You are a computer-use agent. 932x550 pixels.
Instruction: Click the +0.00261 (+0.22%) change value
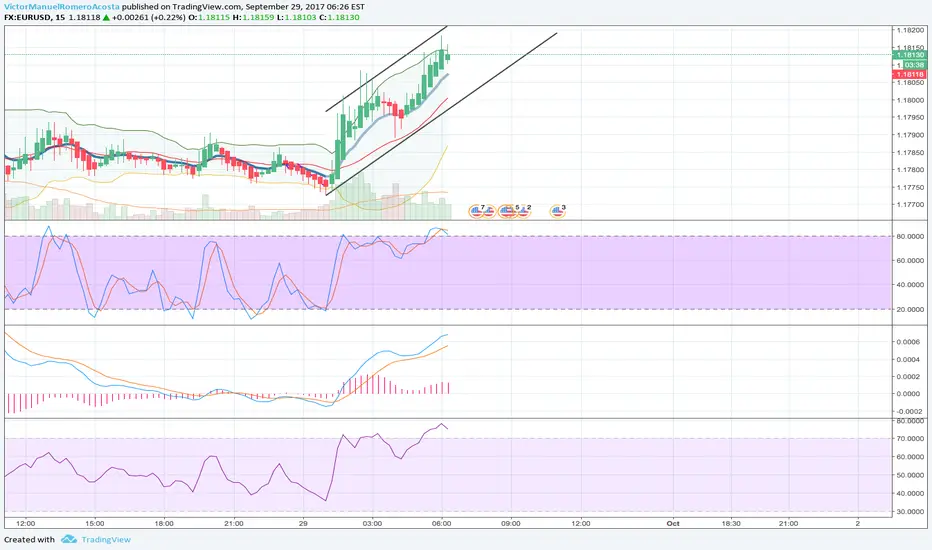(148, 18)
